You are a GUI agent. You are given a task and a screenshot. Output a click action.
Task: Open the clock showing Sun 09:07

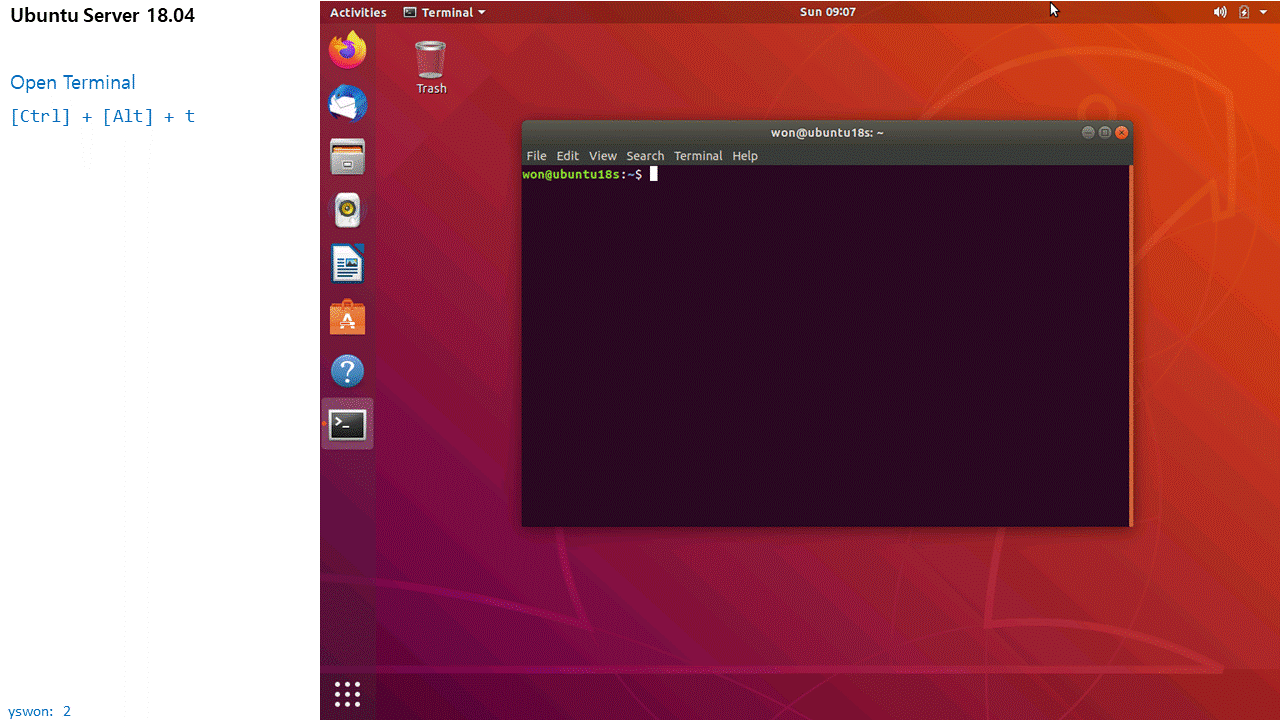828,12
